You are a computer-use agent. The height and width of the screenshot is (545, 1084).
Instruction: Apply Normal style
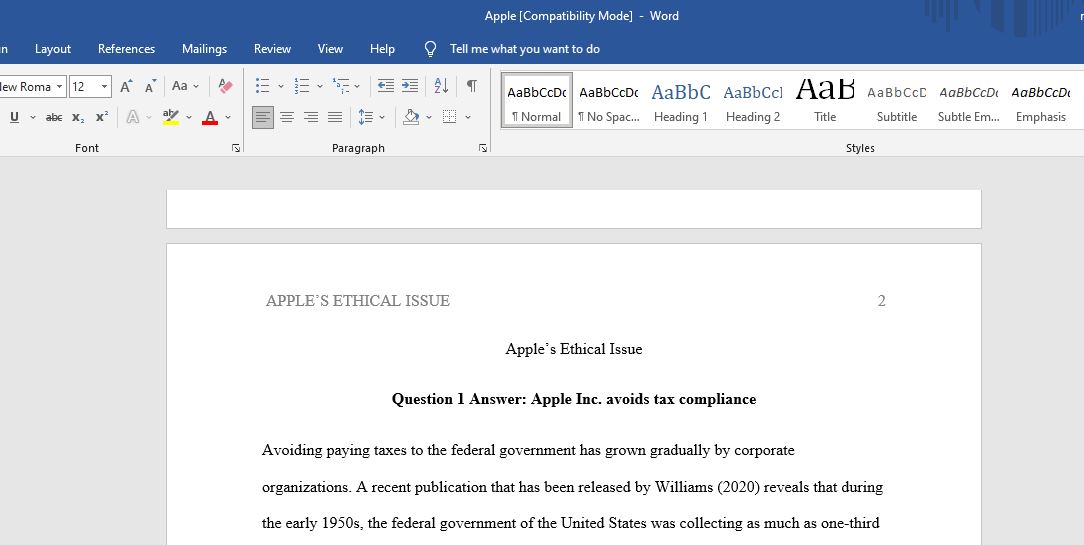click(536, 100)
